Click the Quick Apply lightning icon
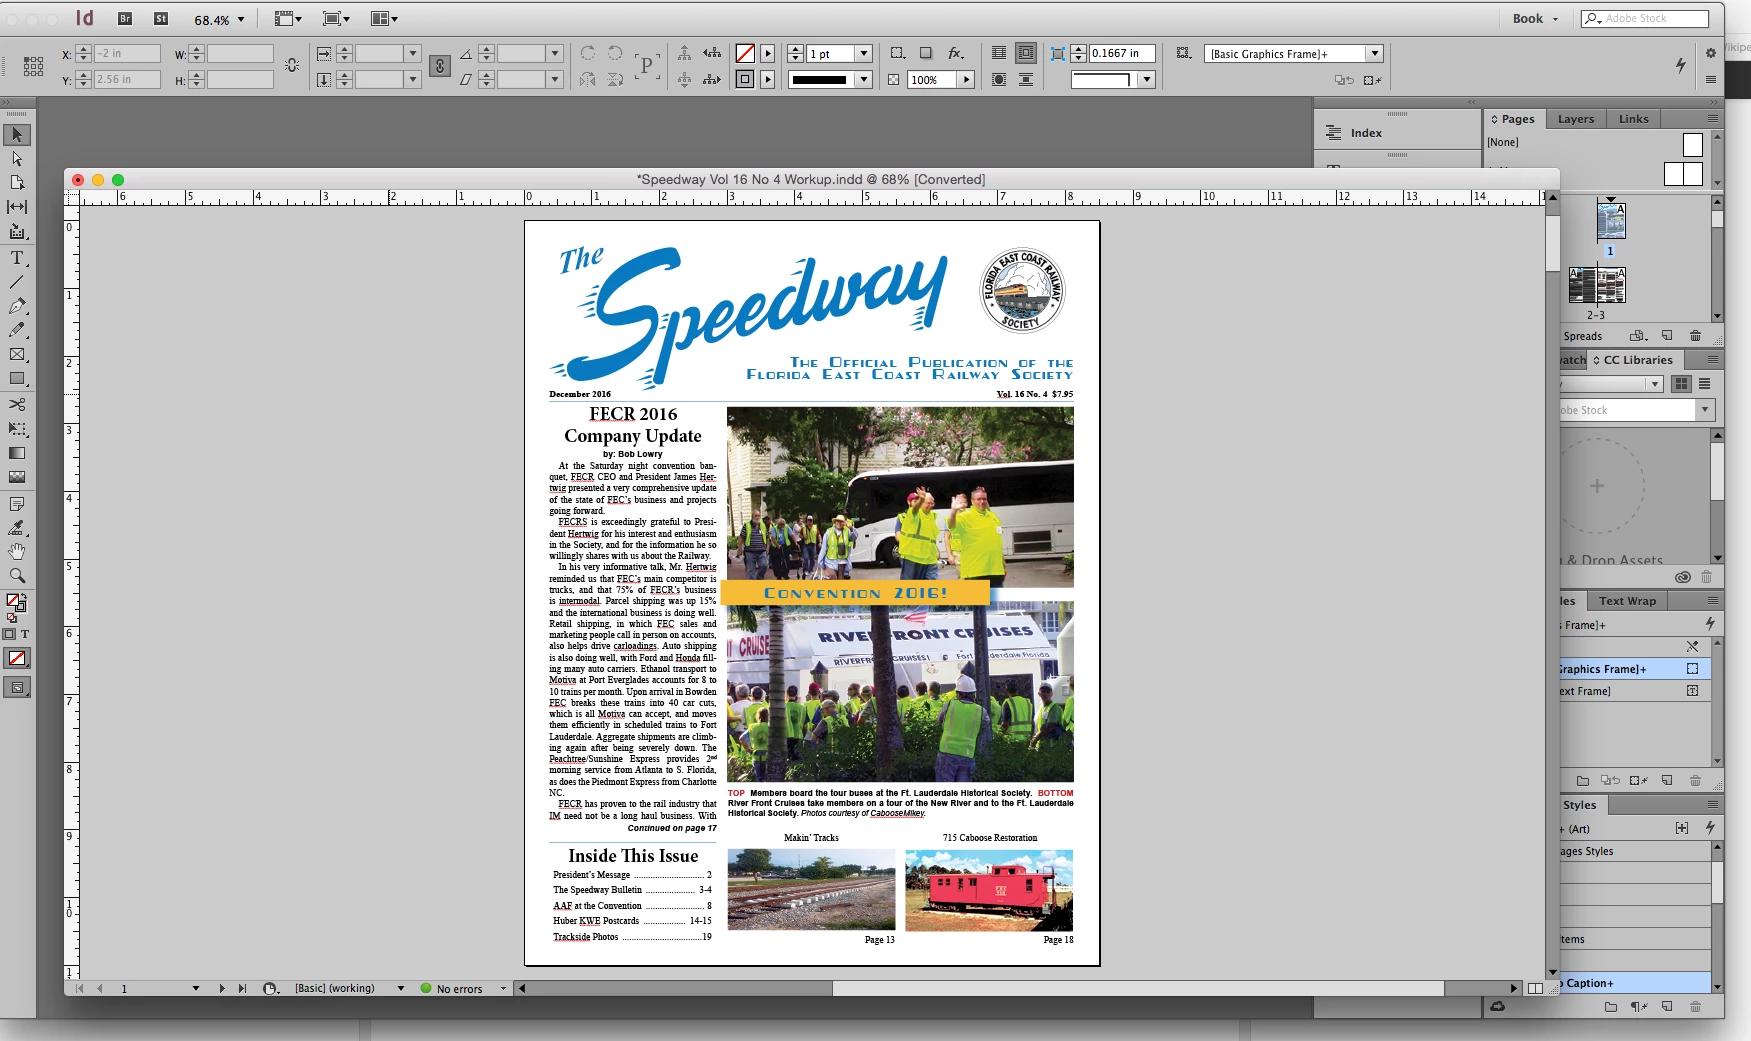 point(1680,65)
